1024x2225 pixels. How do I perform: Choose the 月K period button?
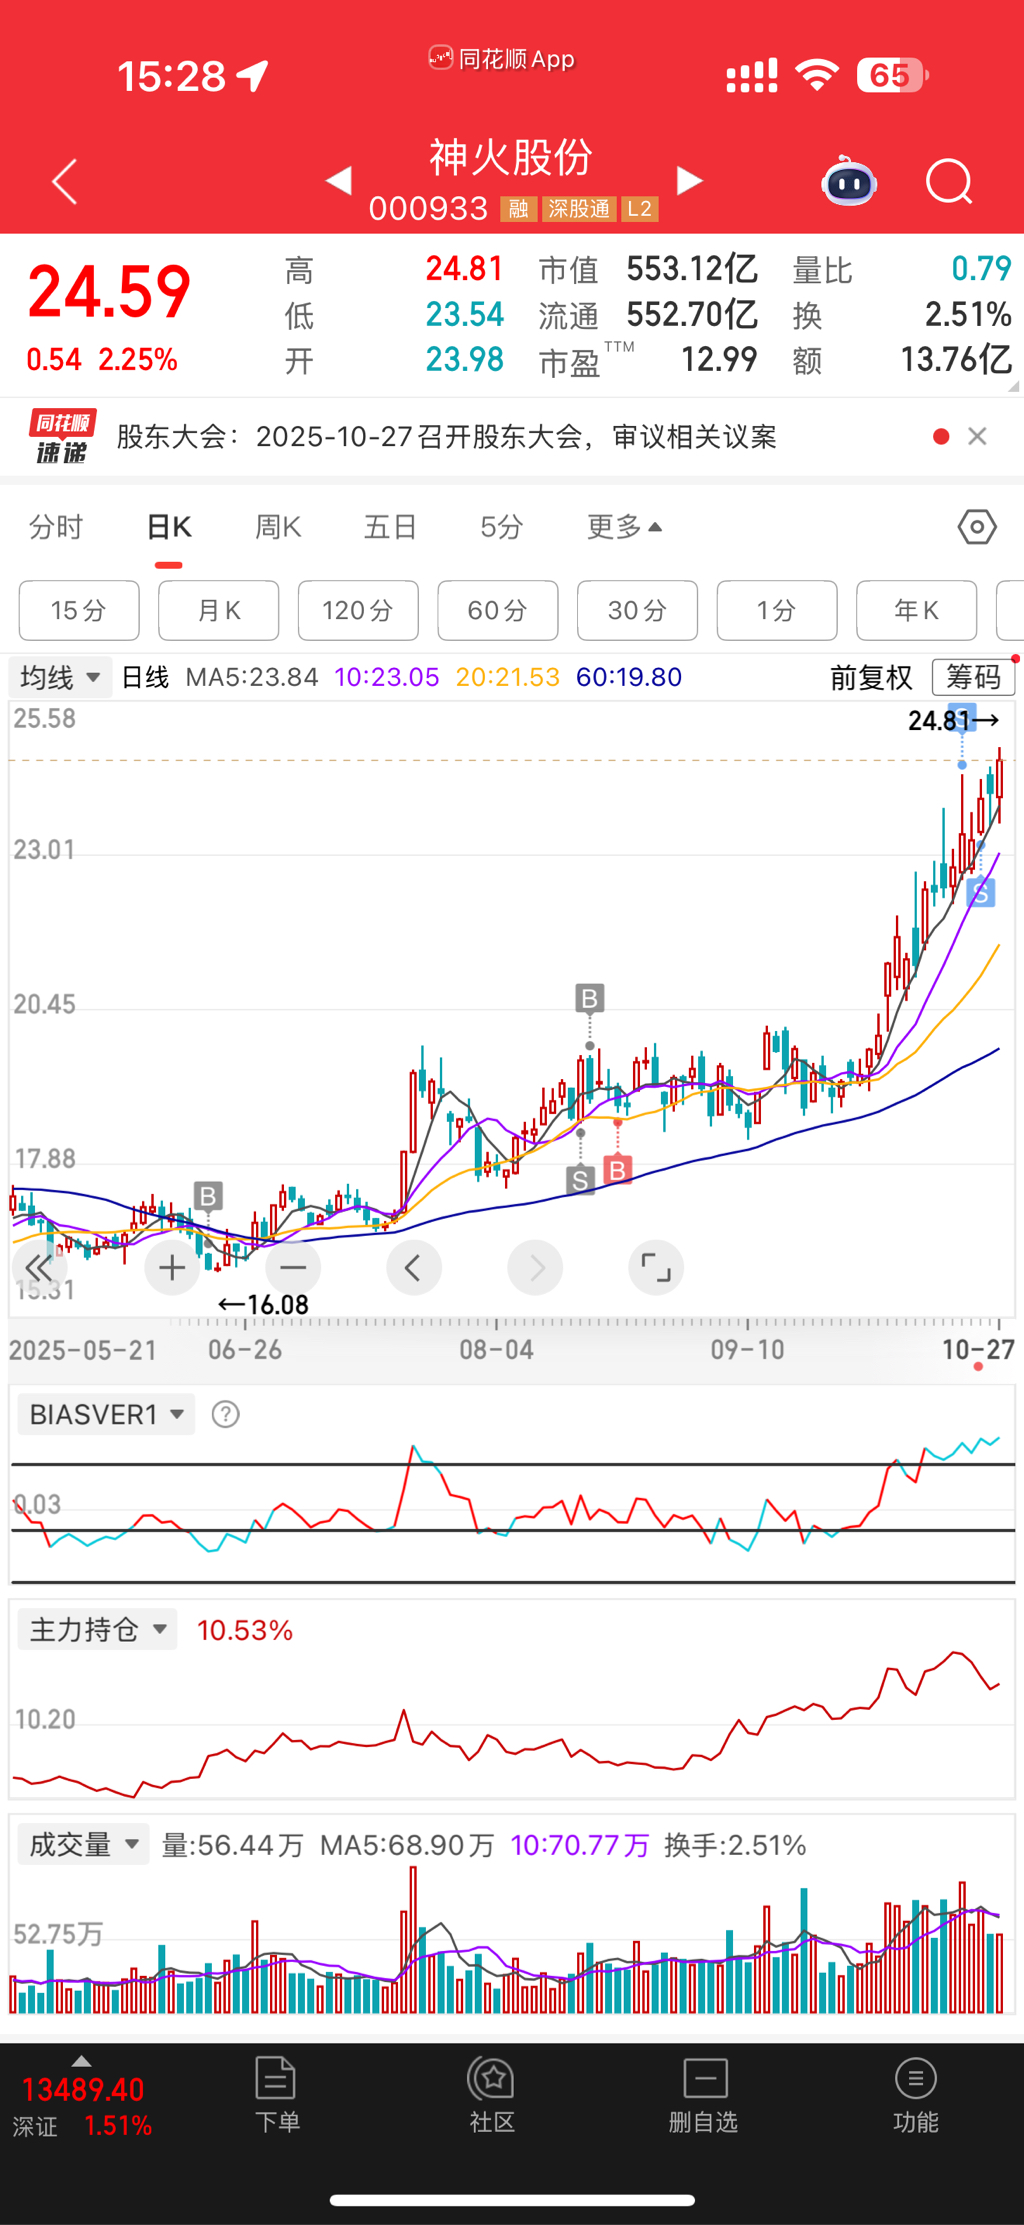click(x=219, y=610)
